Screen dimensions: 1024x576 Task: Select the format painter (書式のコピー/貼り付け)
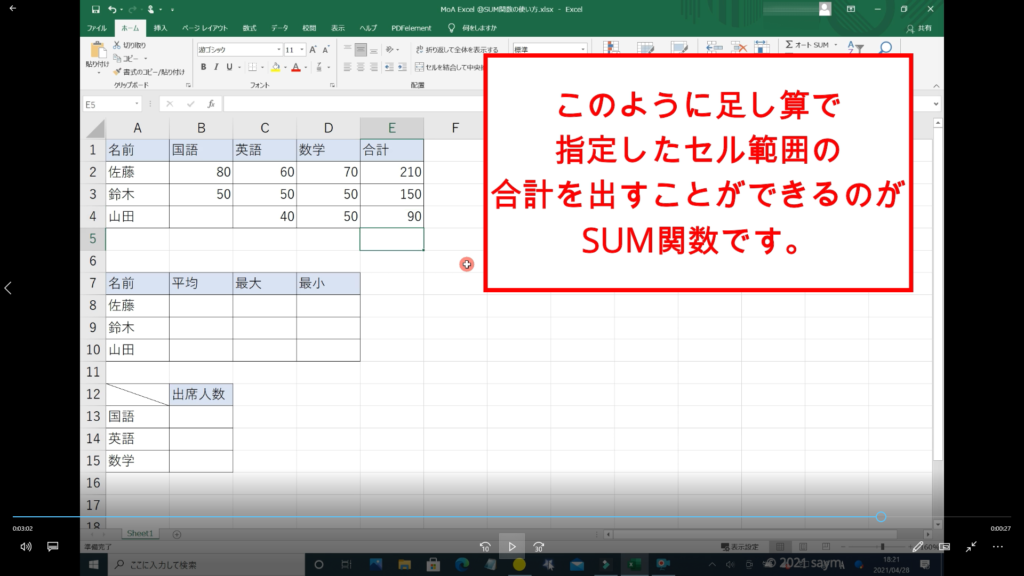[148, 72]
